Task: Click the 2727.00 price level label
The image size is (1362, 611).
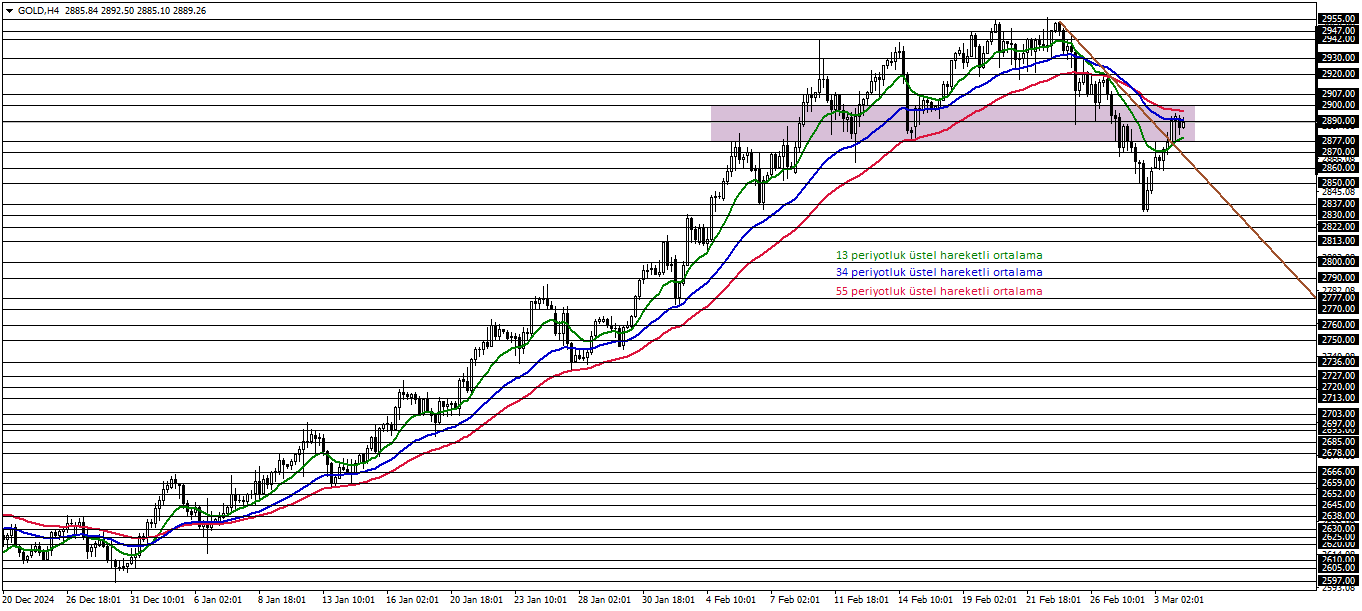Action: (x=1338, y=376)
